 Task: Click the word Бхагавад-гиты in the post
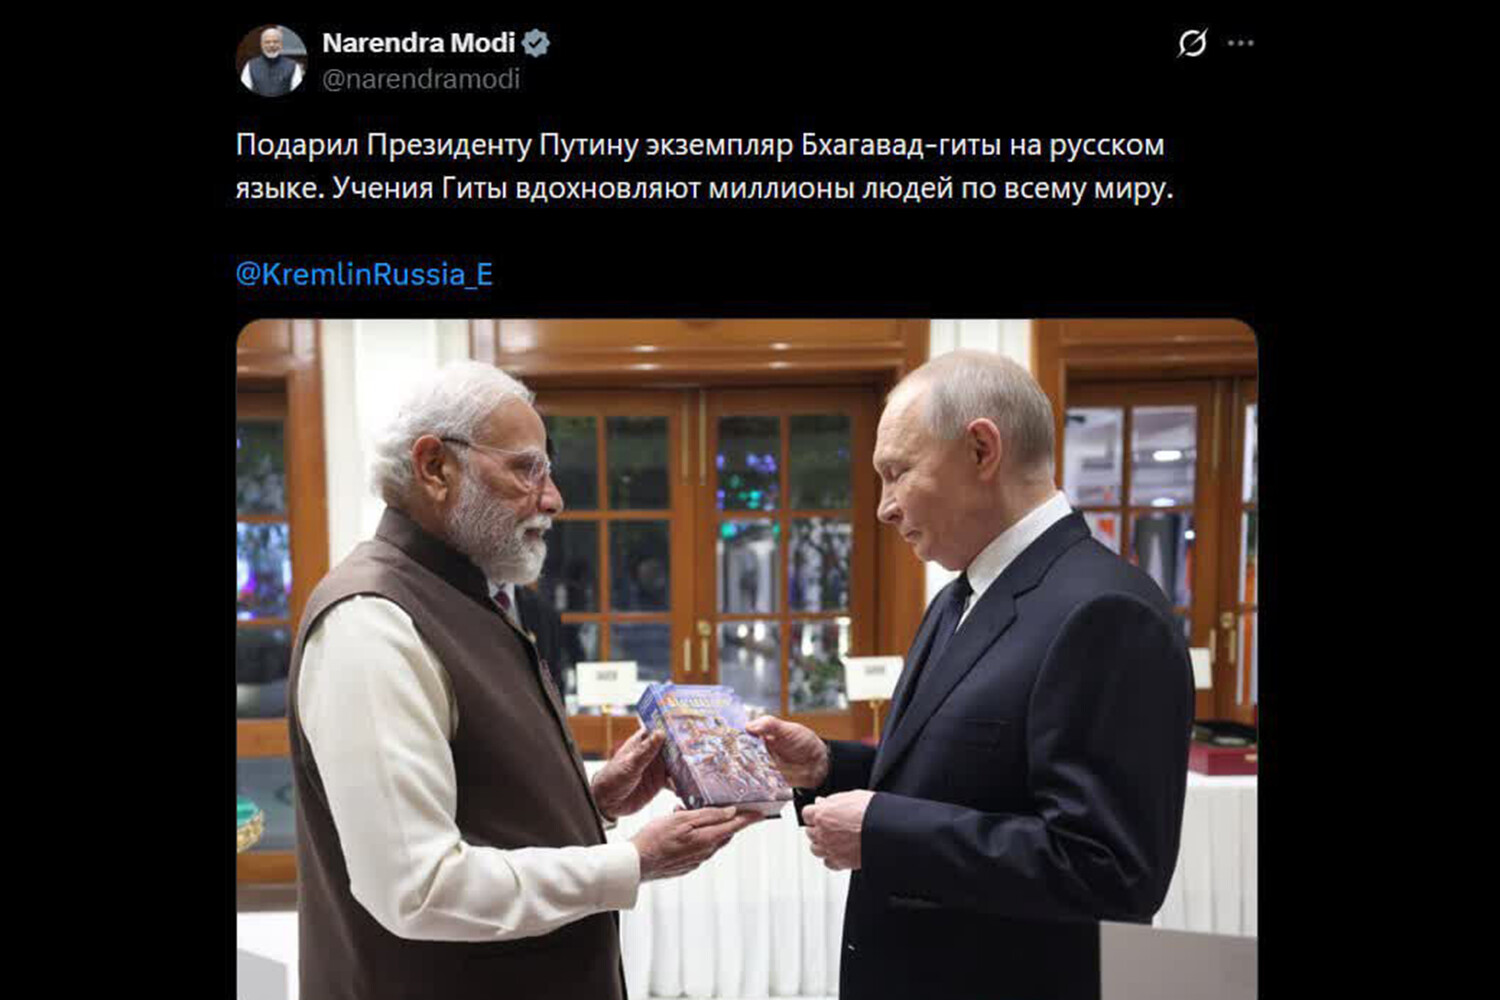pos(900,145)
